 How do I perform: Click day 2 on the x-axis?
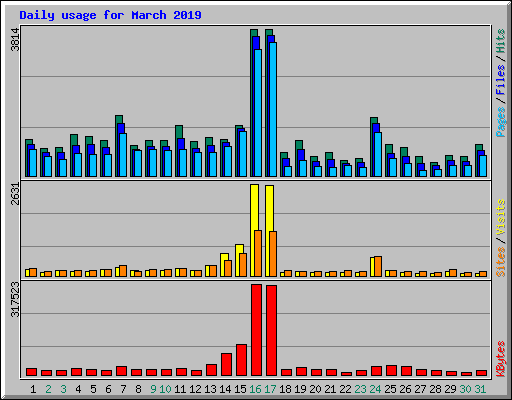tap(48, 389)
